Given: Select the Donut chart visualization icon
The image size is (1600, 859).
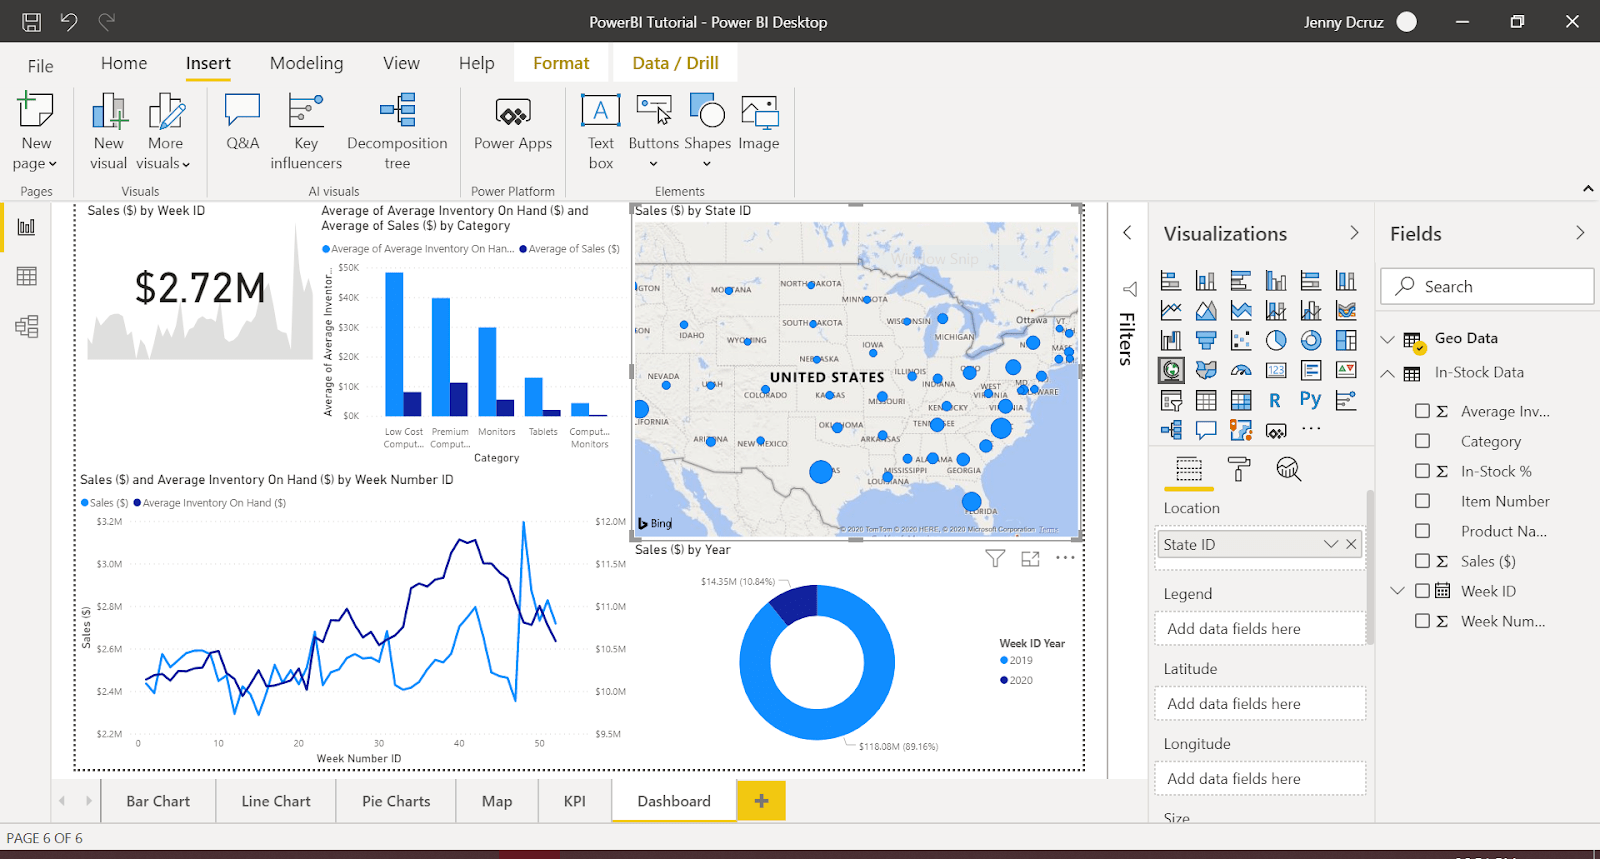Looking at the screenshot, I should coord(1311,341).
